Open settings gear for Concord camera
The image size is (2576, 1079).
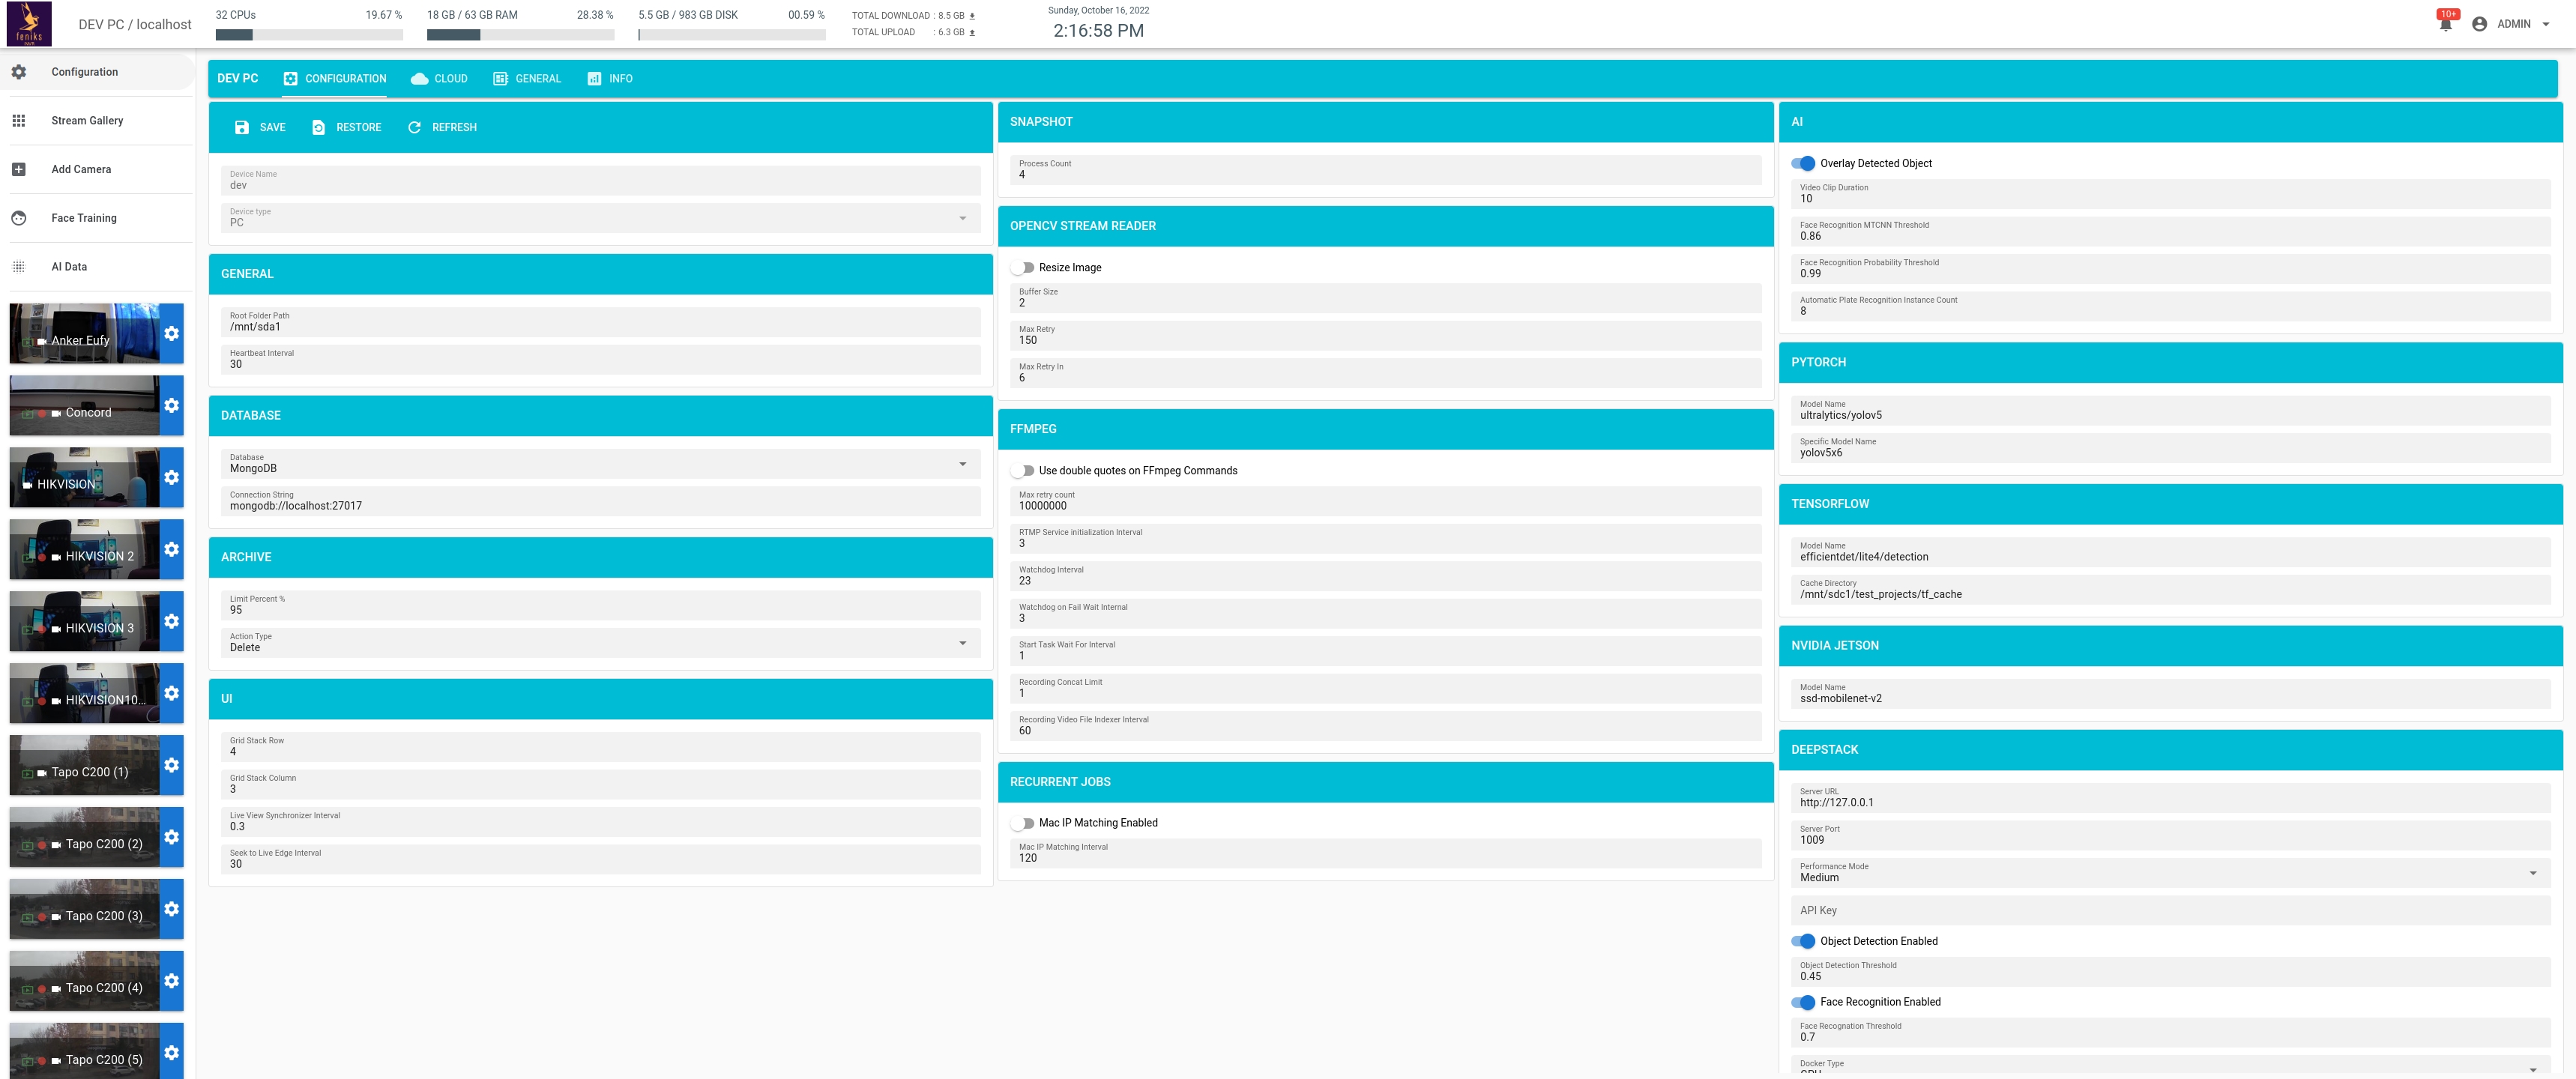[172, 406]
